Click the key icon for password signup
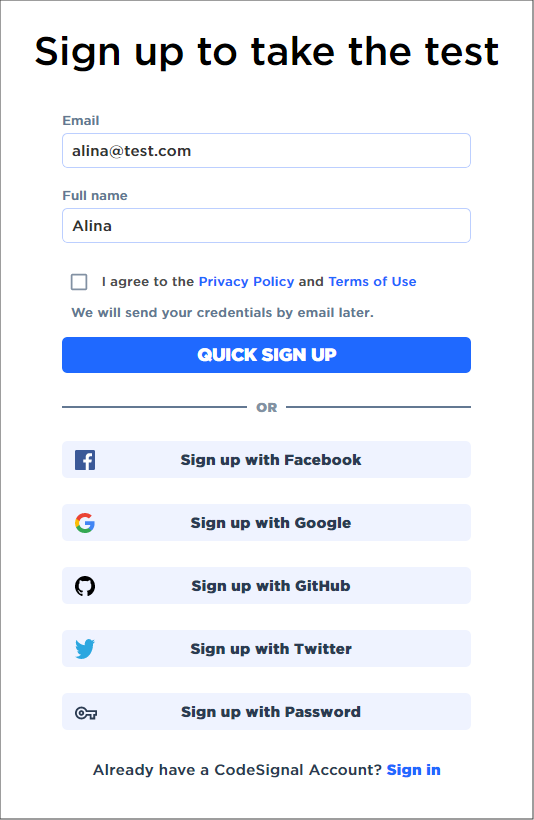This screenshot has height=820, width=534. click(86, 713)
